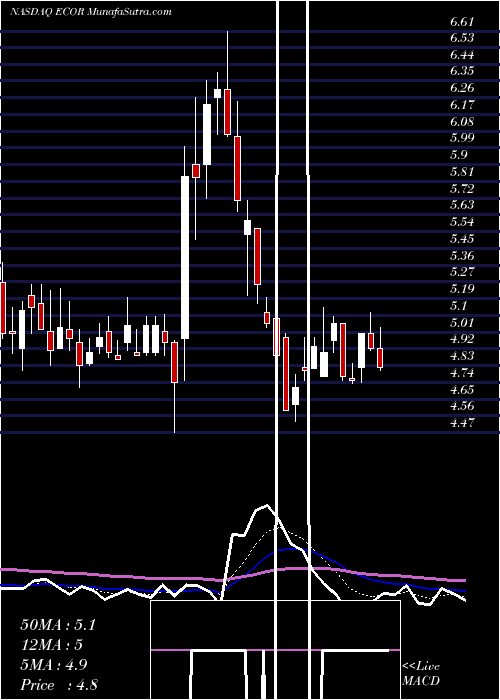
Task: Click the 4.47 price axis label
Action: point(462,423)
